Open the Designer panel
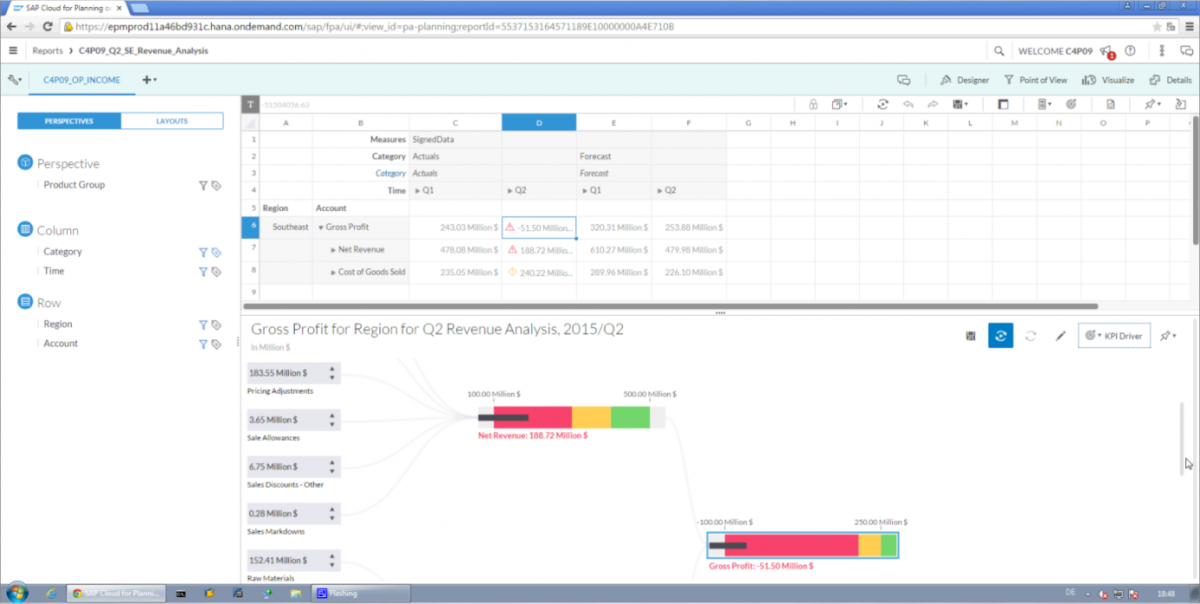1200x604 pixels. pyautogui.click(x=965, y=80)
